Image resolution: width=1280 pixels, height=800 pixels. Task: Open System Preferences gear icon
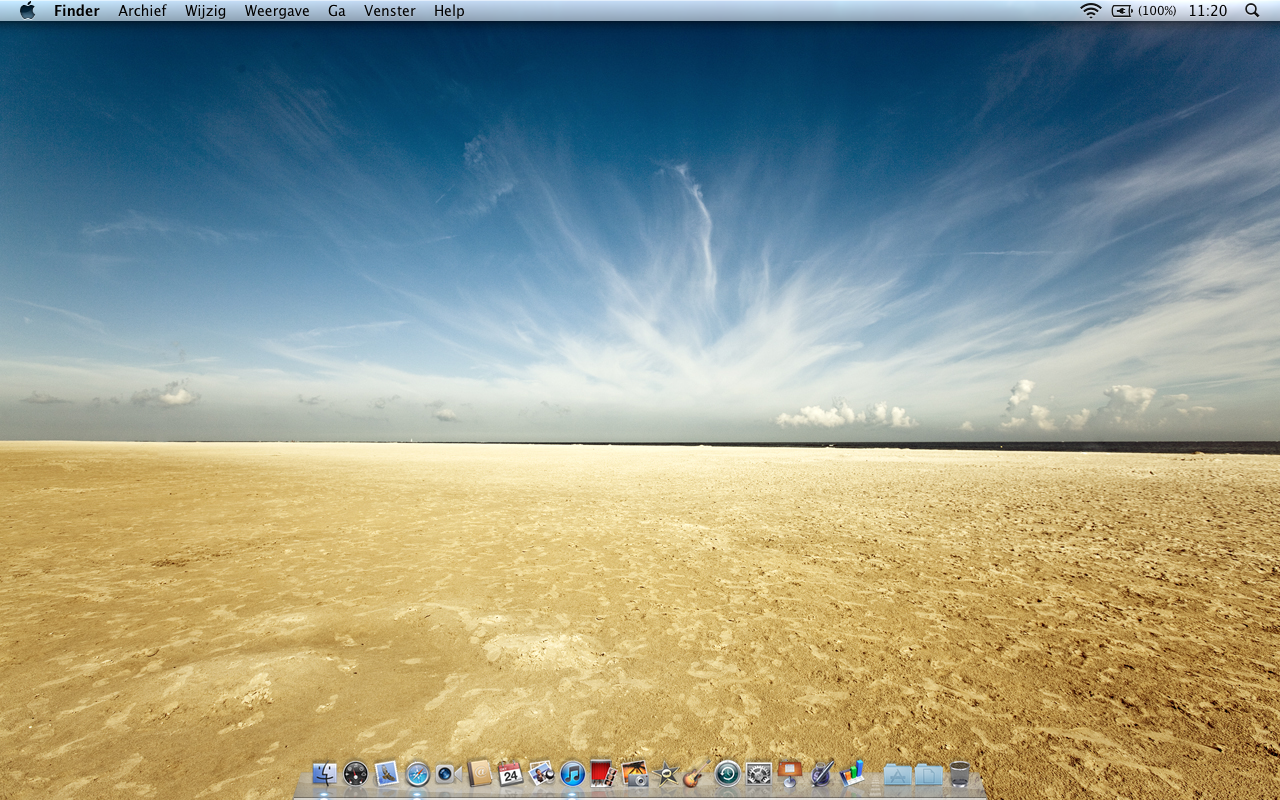click(758, 773)
